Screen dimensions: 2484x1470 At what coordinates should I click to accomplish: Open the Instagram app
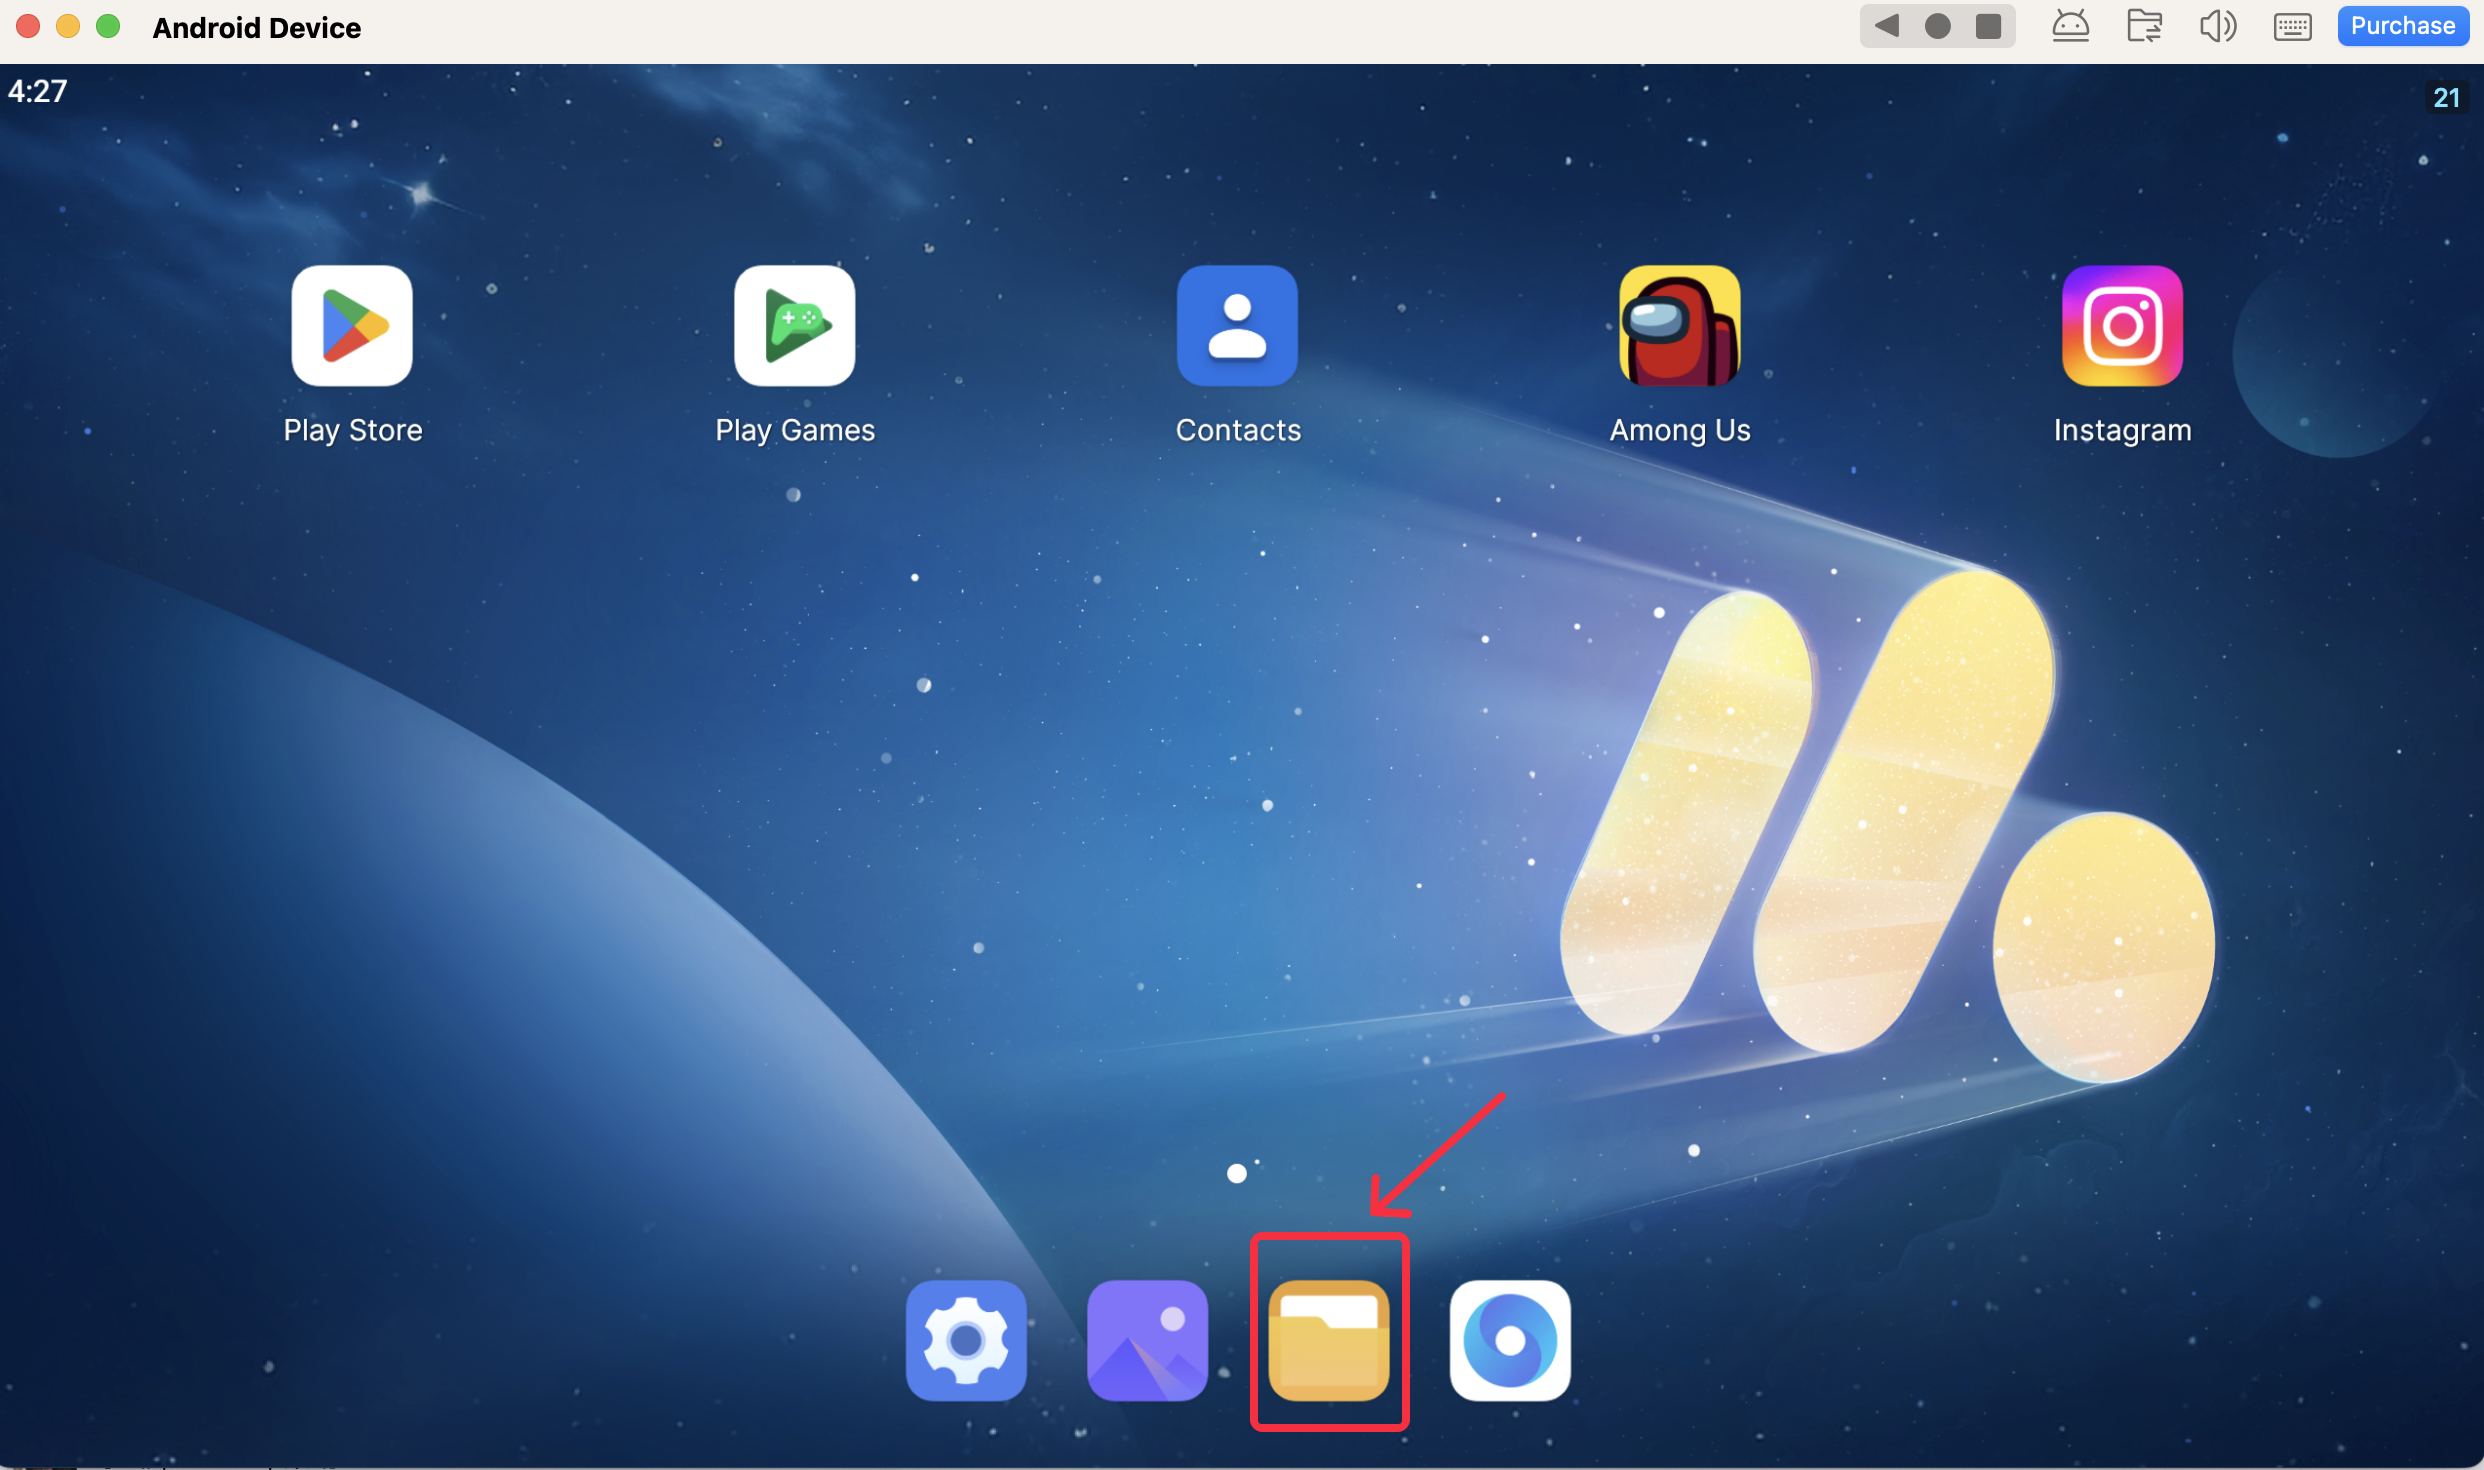(2122, 325)
